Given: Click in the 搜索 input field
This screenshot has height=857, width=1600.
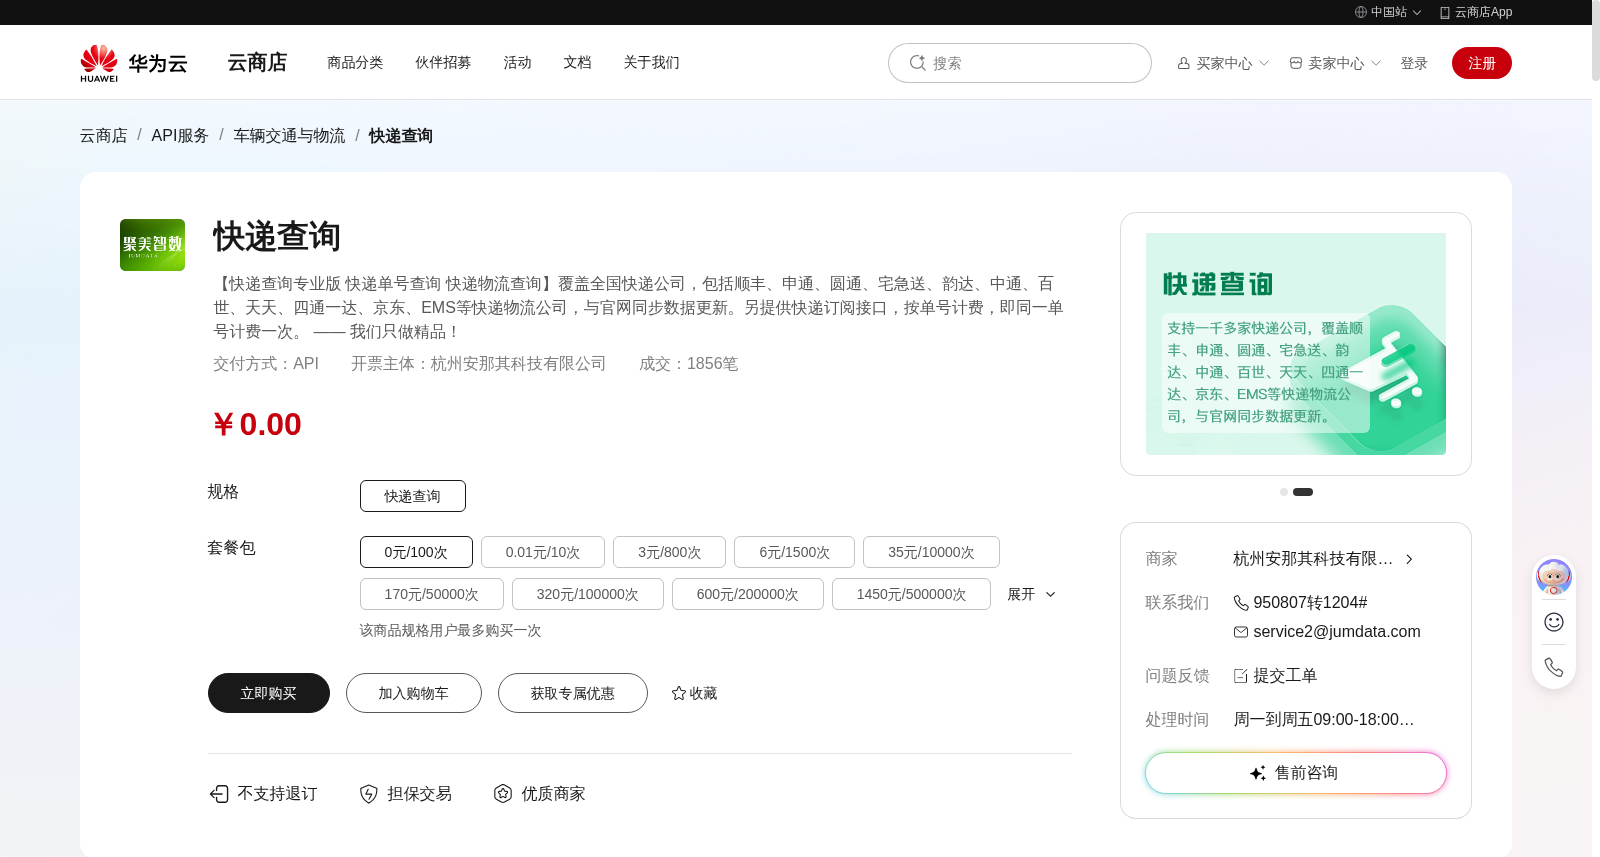Looking at the screenshot, I should pos(1020,63).
